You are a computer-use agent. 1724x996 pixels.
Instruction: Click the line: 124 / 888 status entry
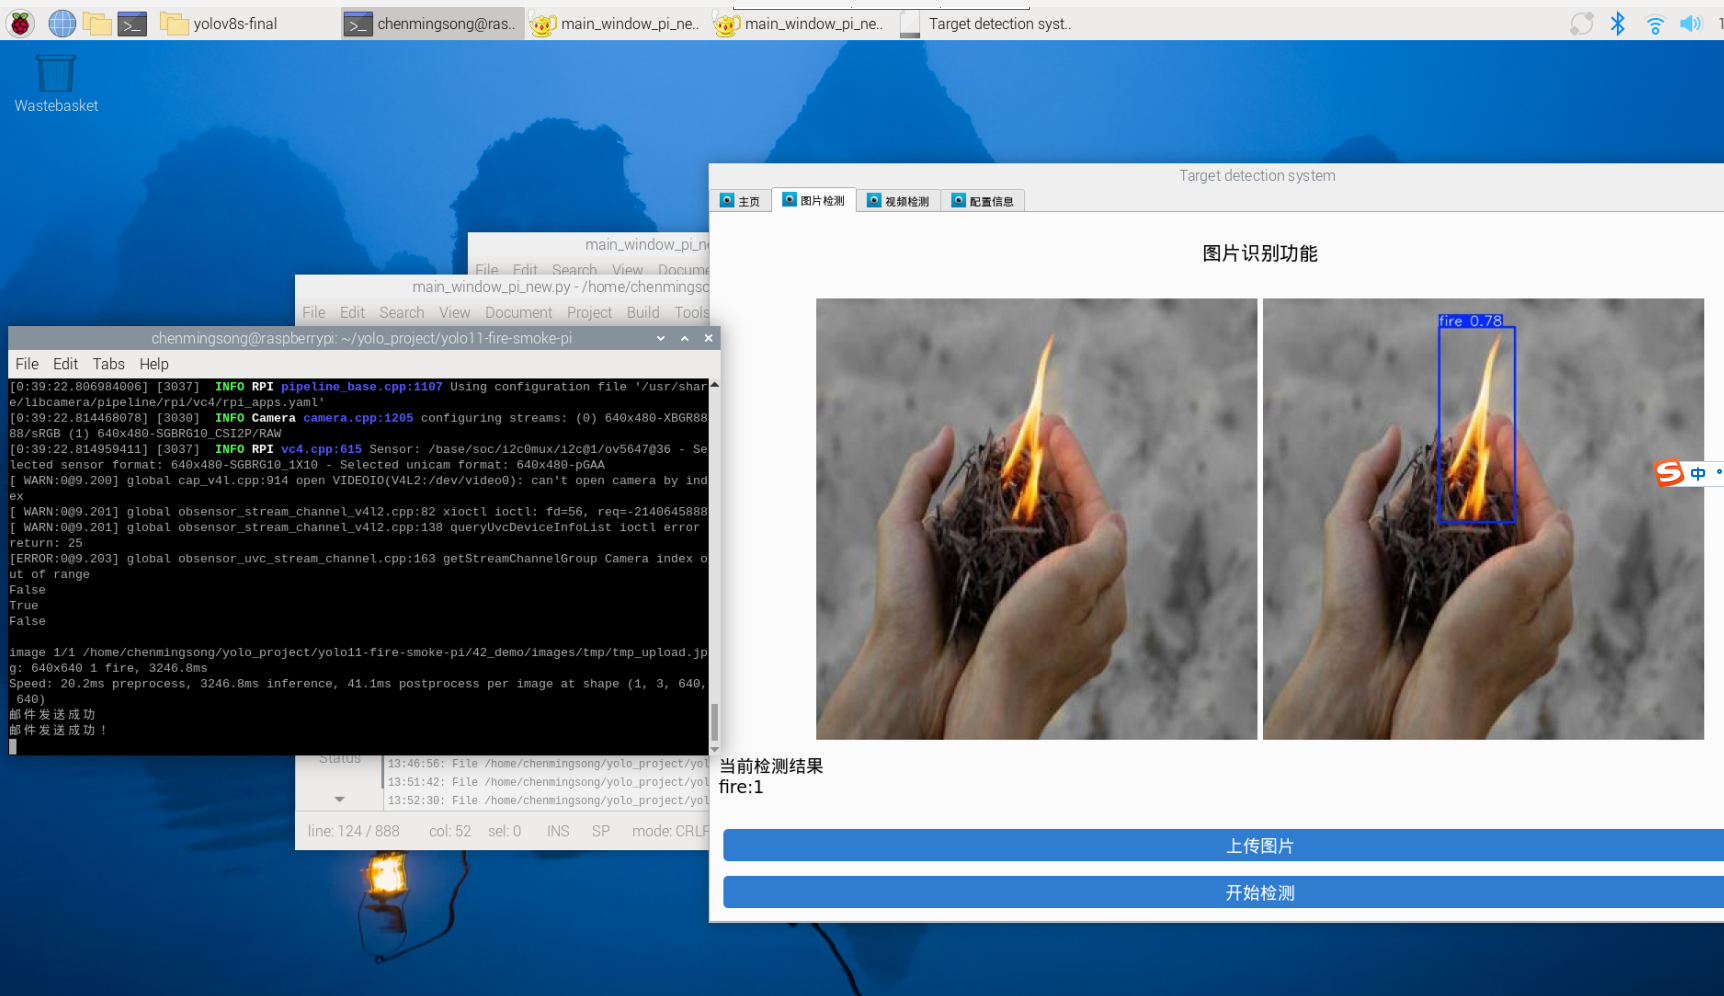click(x=354, y=831)
